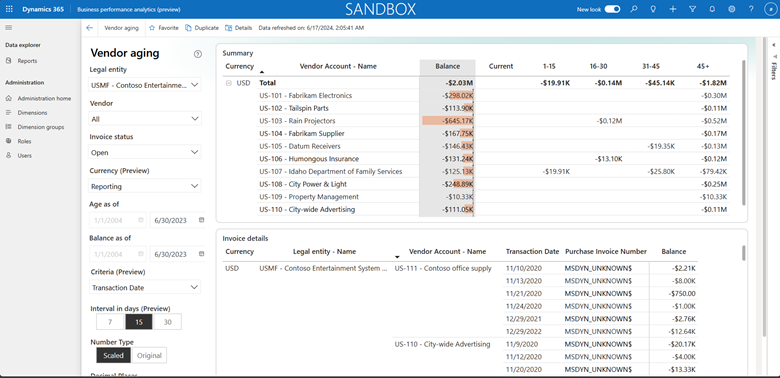Click Business performance analytics (preview) title
This screenshot has height=378, width=780.
[x=129, y=9]
